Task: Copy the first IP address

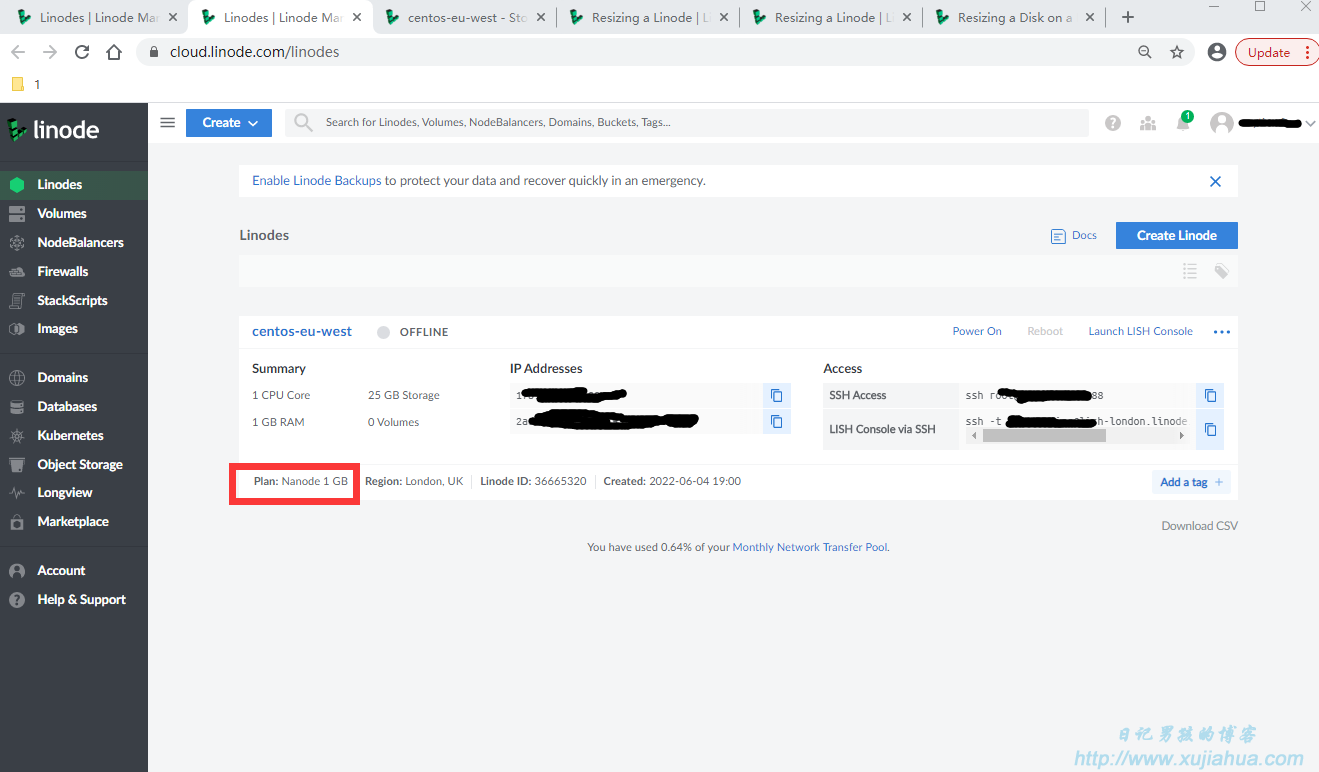Action: point(776,395)
